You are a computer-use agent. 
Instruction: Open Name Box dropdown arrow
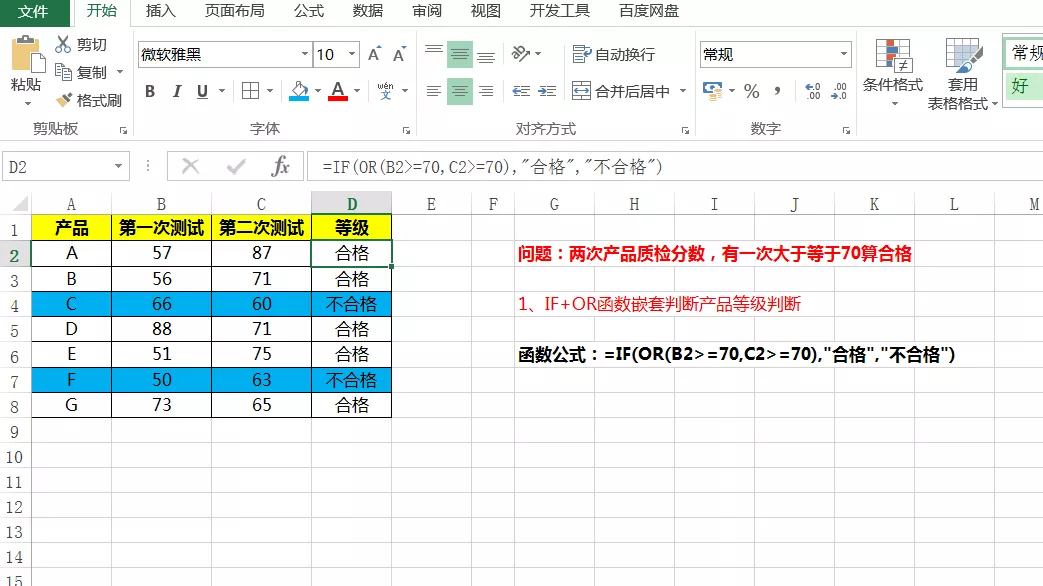[118, 167]
